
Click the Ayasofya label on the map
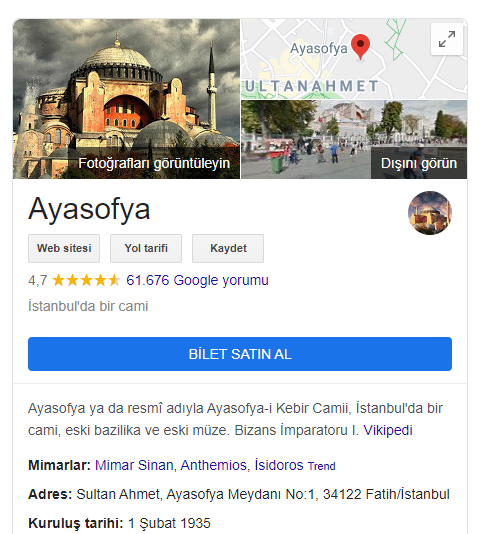tap(319, 48)
